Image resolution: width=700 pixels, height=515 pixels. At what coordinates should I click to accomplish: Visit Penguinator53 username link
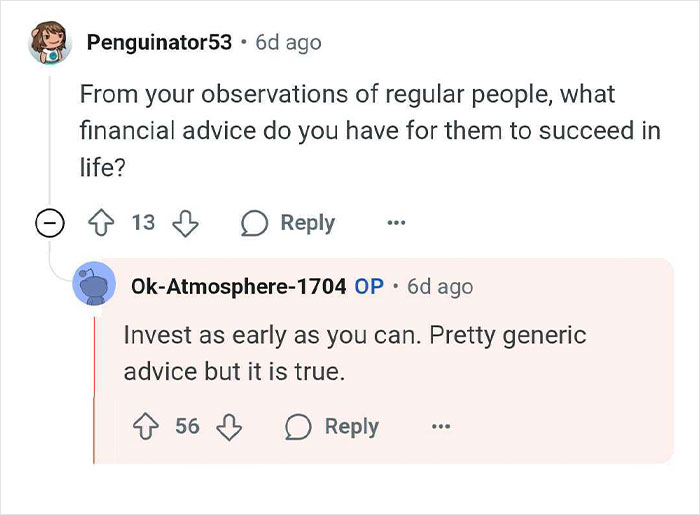pos(159,42)
